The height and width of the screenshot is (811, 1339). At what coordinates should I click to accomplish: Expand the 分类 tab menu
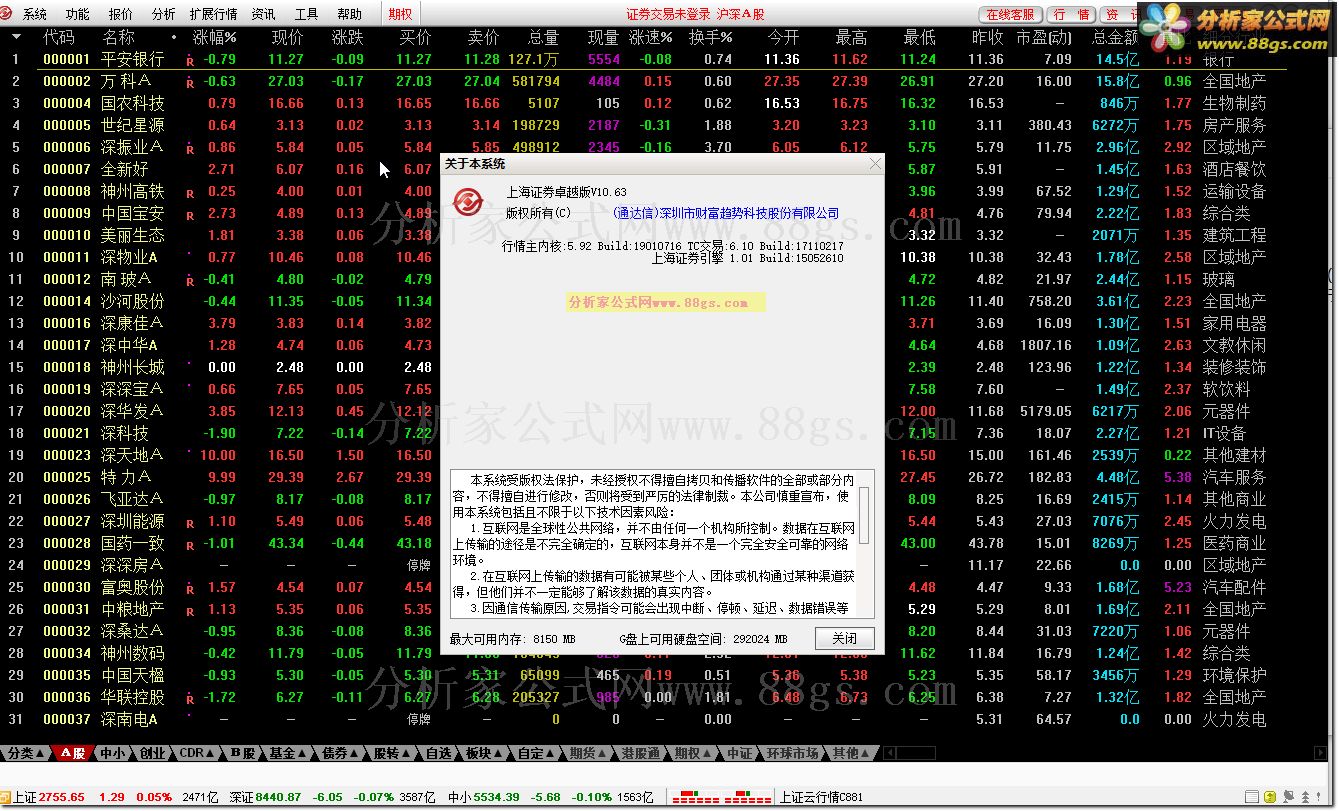[40, 753]
